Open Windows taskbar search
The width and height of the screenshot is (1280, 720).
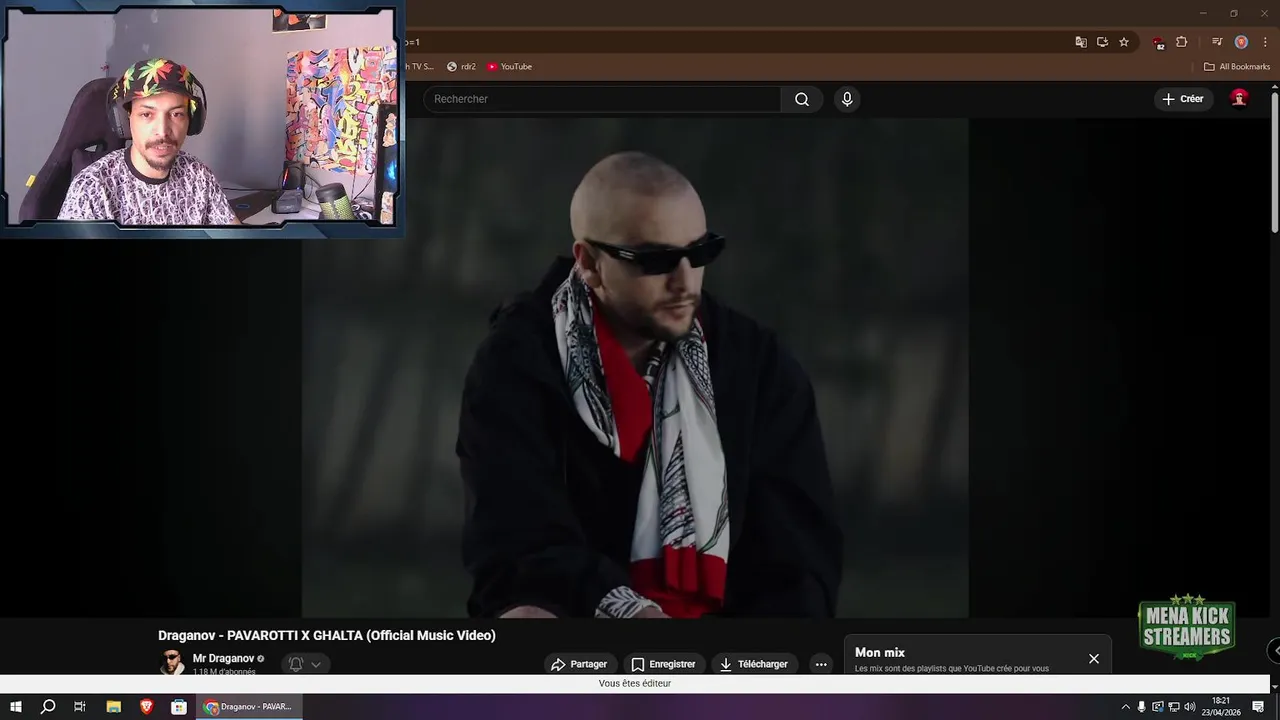click(x=48, y=707)
